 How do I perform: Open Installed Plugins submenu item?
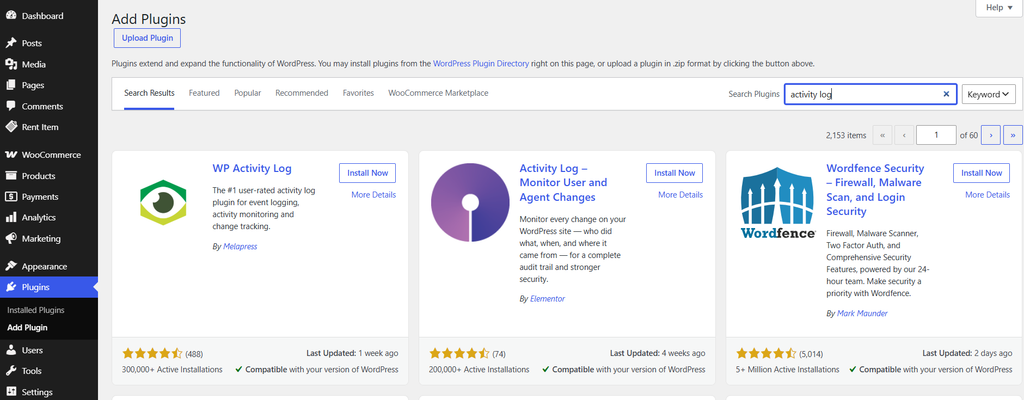[x=36, y=310]
